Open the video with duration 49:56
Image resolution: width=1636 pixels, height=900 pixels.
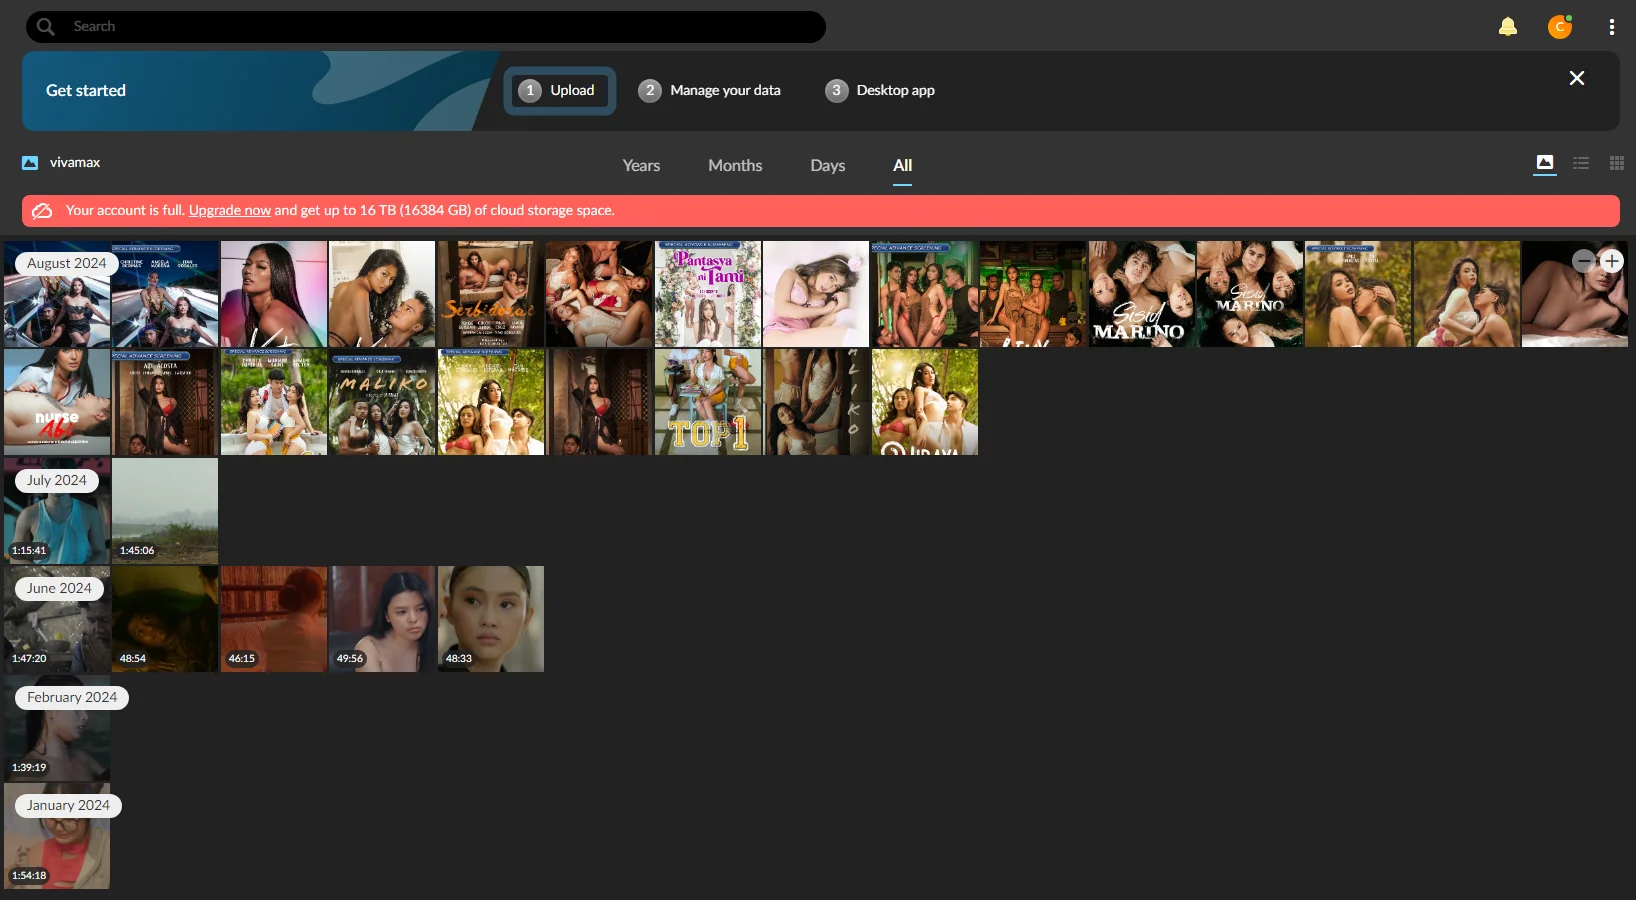click(x=382, y=619)
